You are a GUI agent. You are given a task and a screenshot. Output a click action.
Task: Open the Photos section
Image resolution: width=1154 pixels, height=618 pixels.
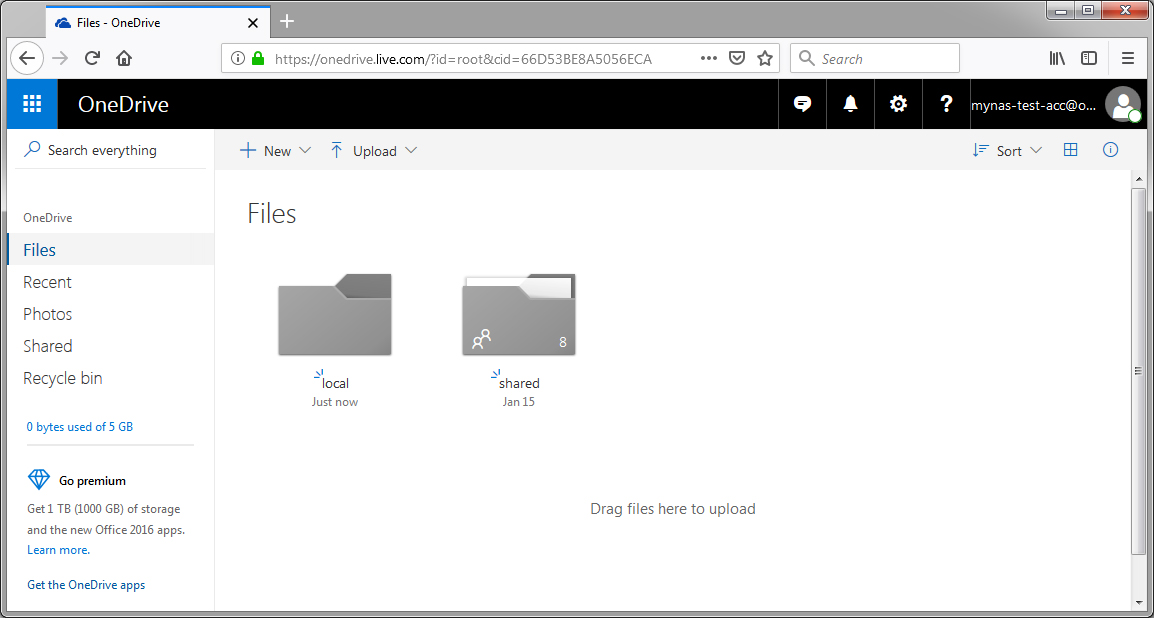coord(47,313)
